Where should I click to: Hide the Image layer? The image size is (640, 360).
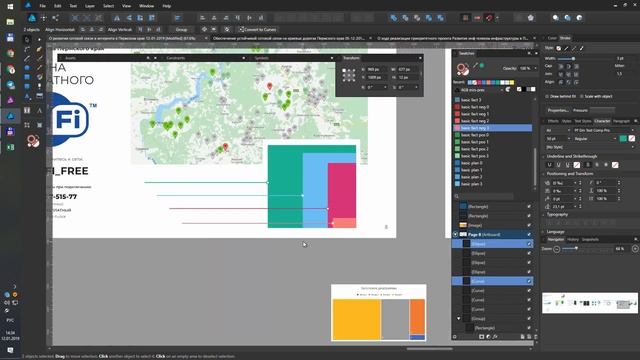(x=529, y=225)
